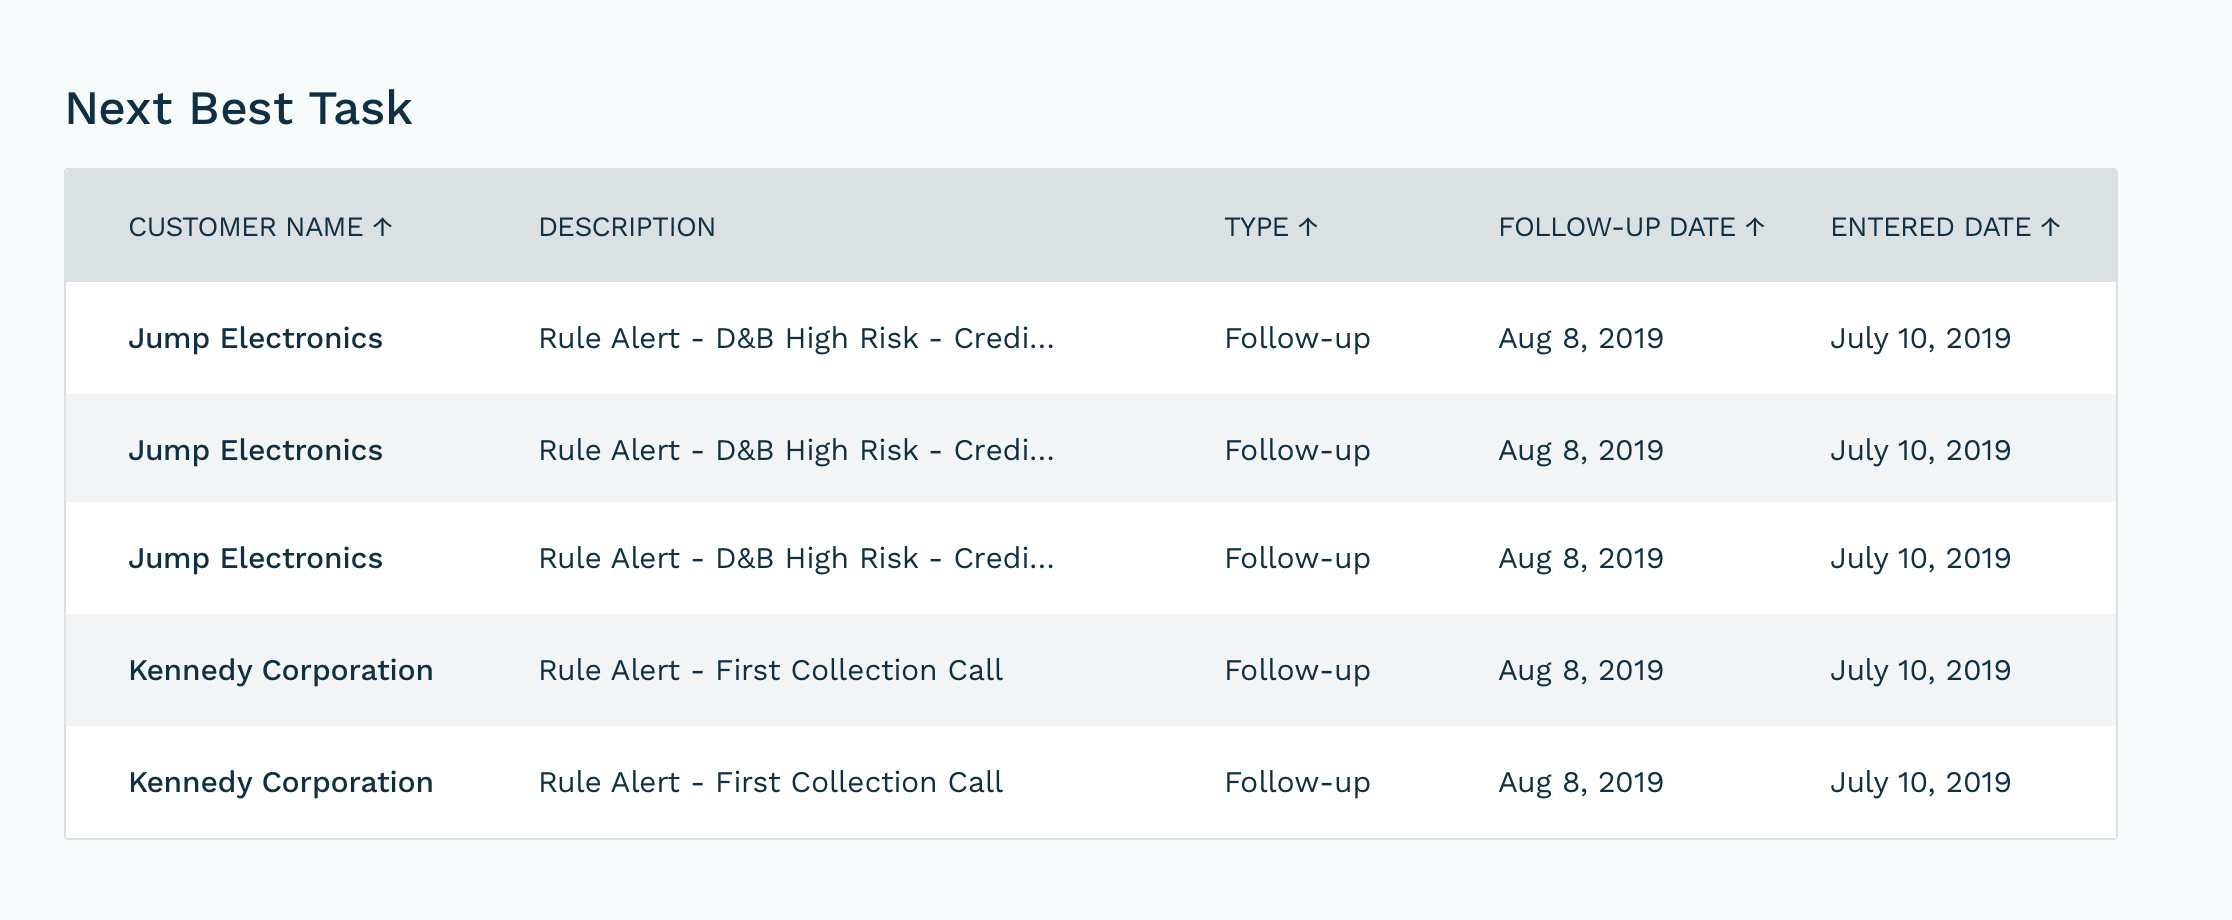This screenshot has width=2232, height=920.
Task: Sort by Follow-Up Date header text
Action: [x=1616, y=227]
